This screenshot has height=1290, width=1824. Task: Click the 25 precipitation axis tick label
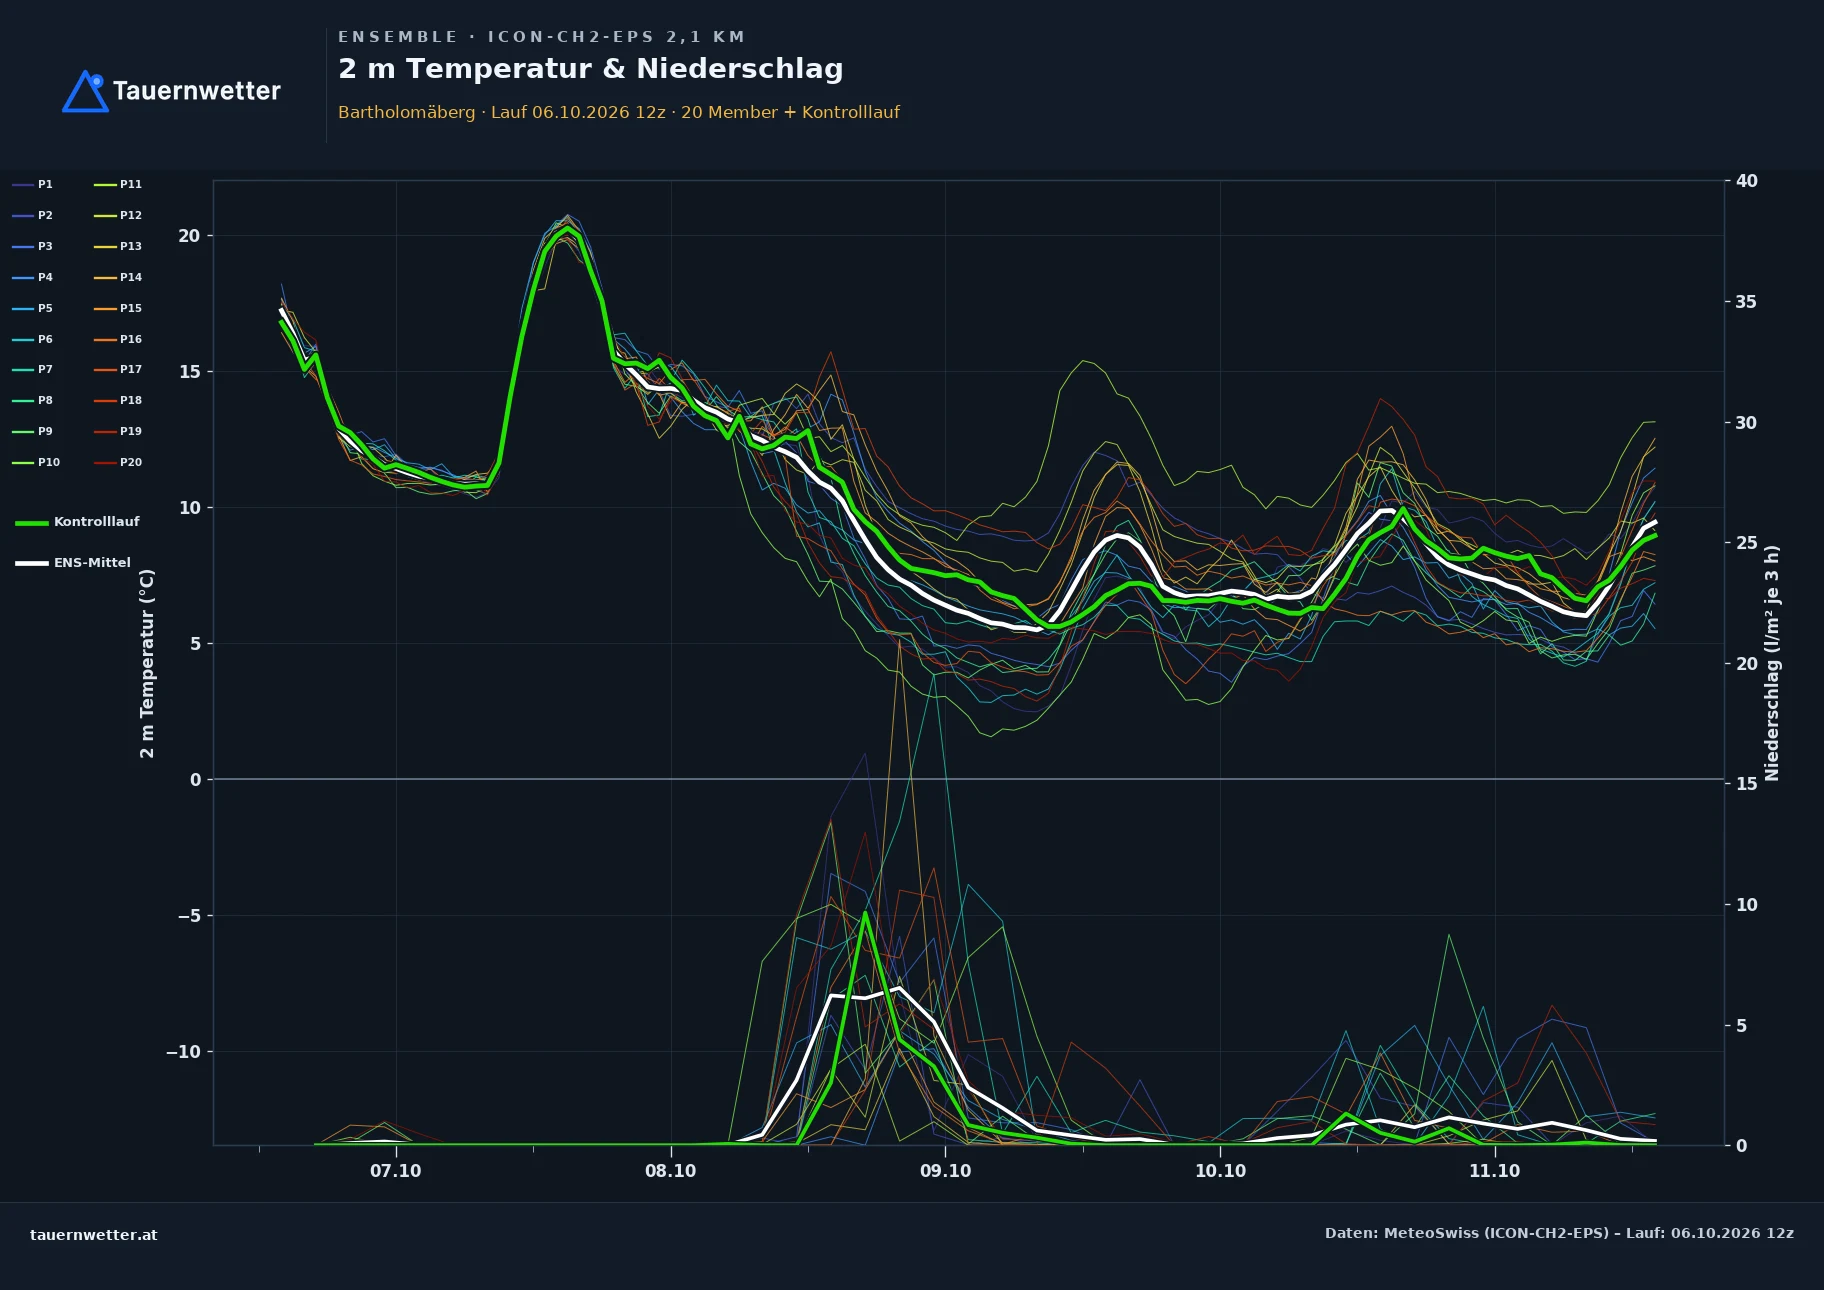pyautogui.click(x=1746, y=543)
